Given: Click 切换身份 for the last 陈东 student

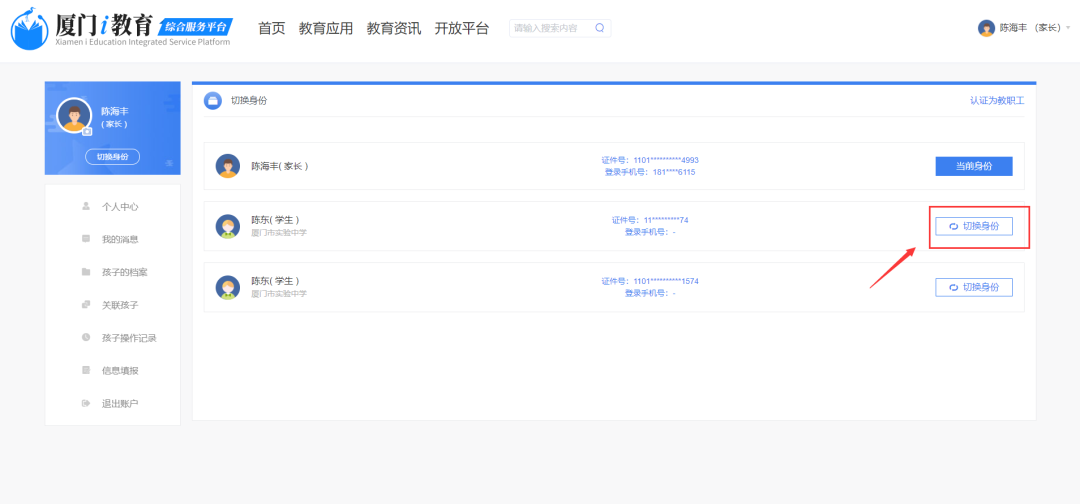Looking at the screenshot, I should click(973, 287).
